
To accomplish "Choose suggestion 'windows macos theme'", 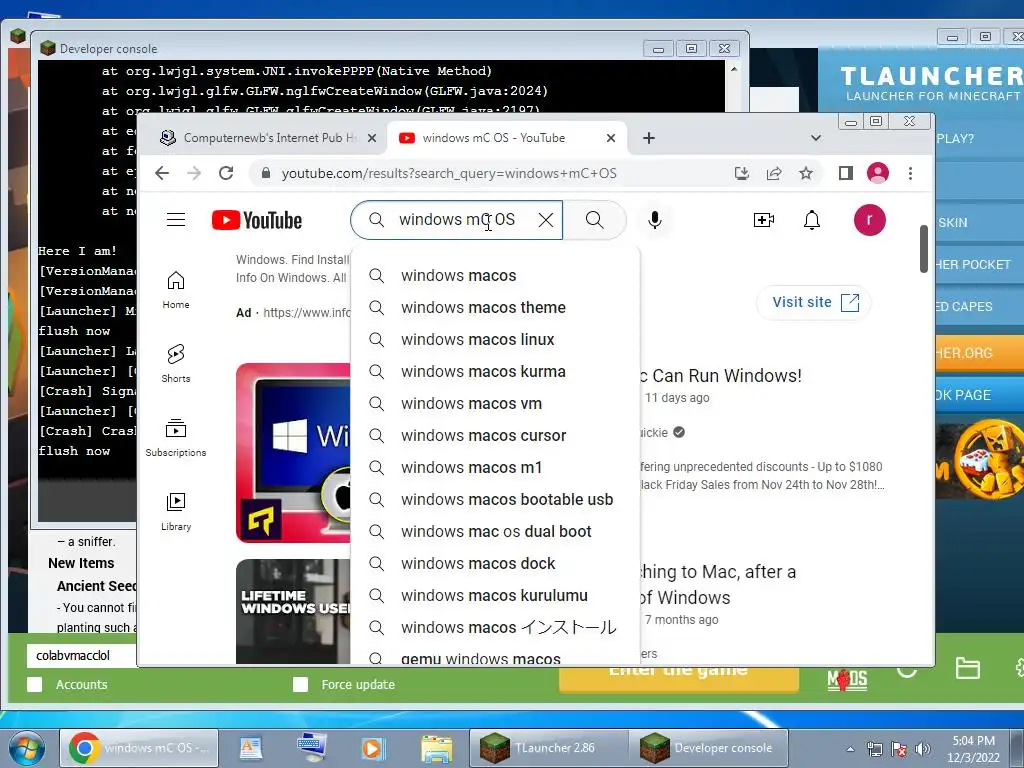I will pyautogui.click(x=495, y=308).
